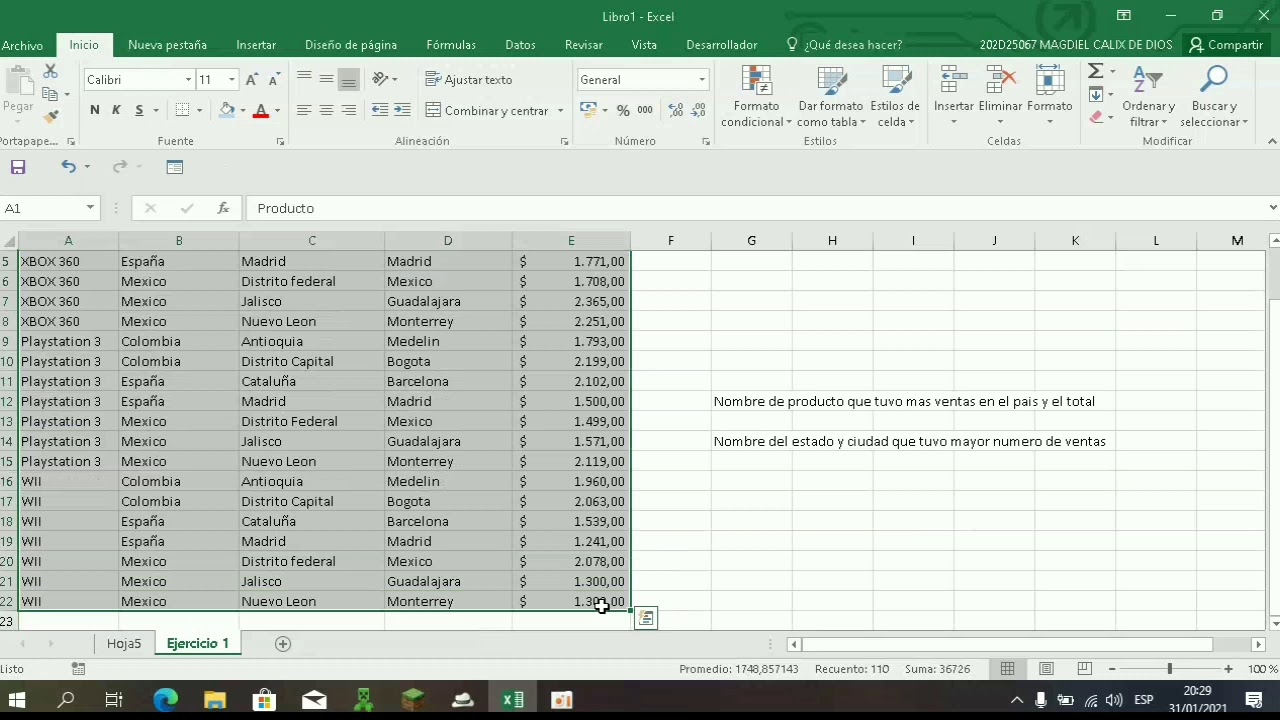Click the Compartir button
The image size is (1280, 720).
coord(1226,45)
